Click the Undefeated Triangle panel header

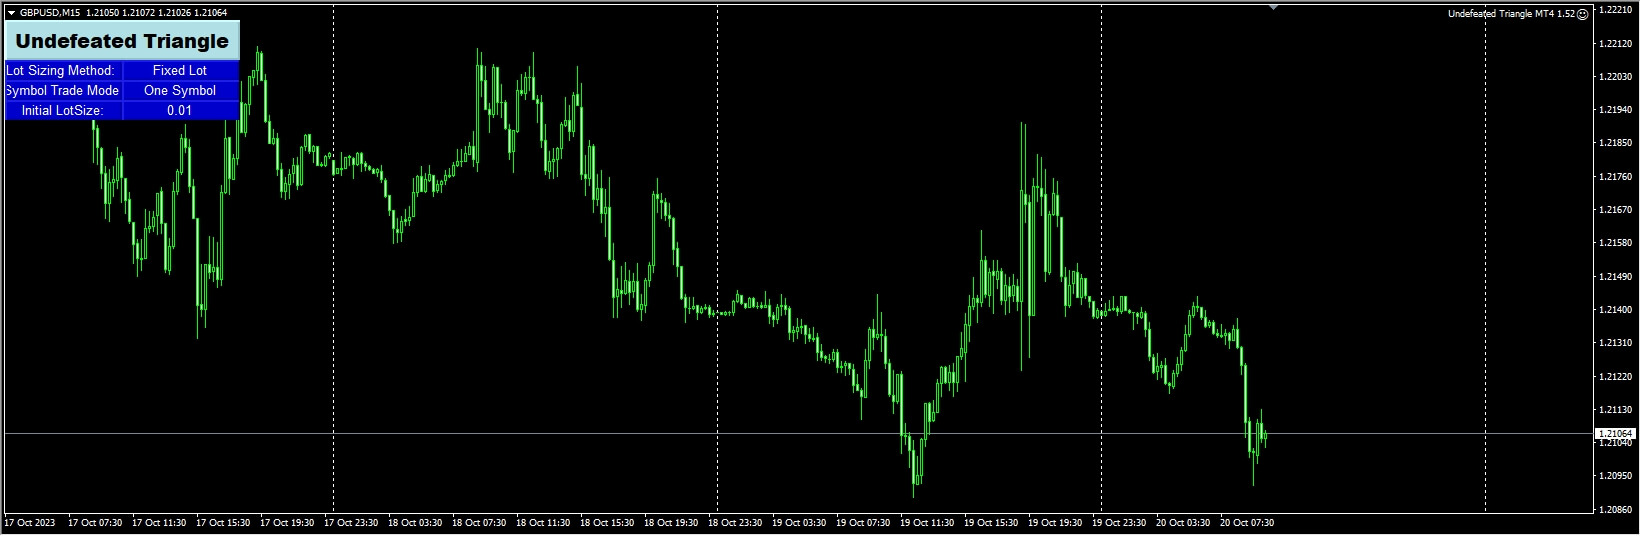122,41
